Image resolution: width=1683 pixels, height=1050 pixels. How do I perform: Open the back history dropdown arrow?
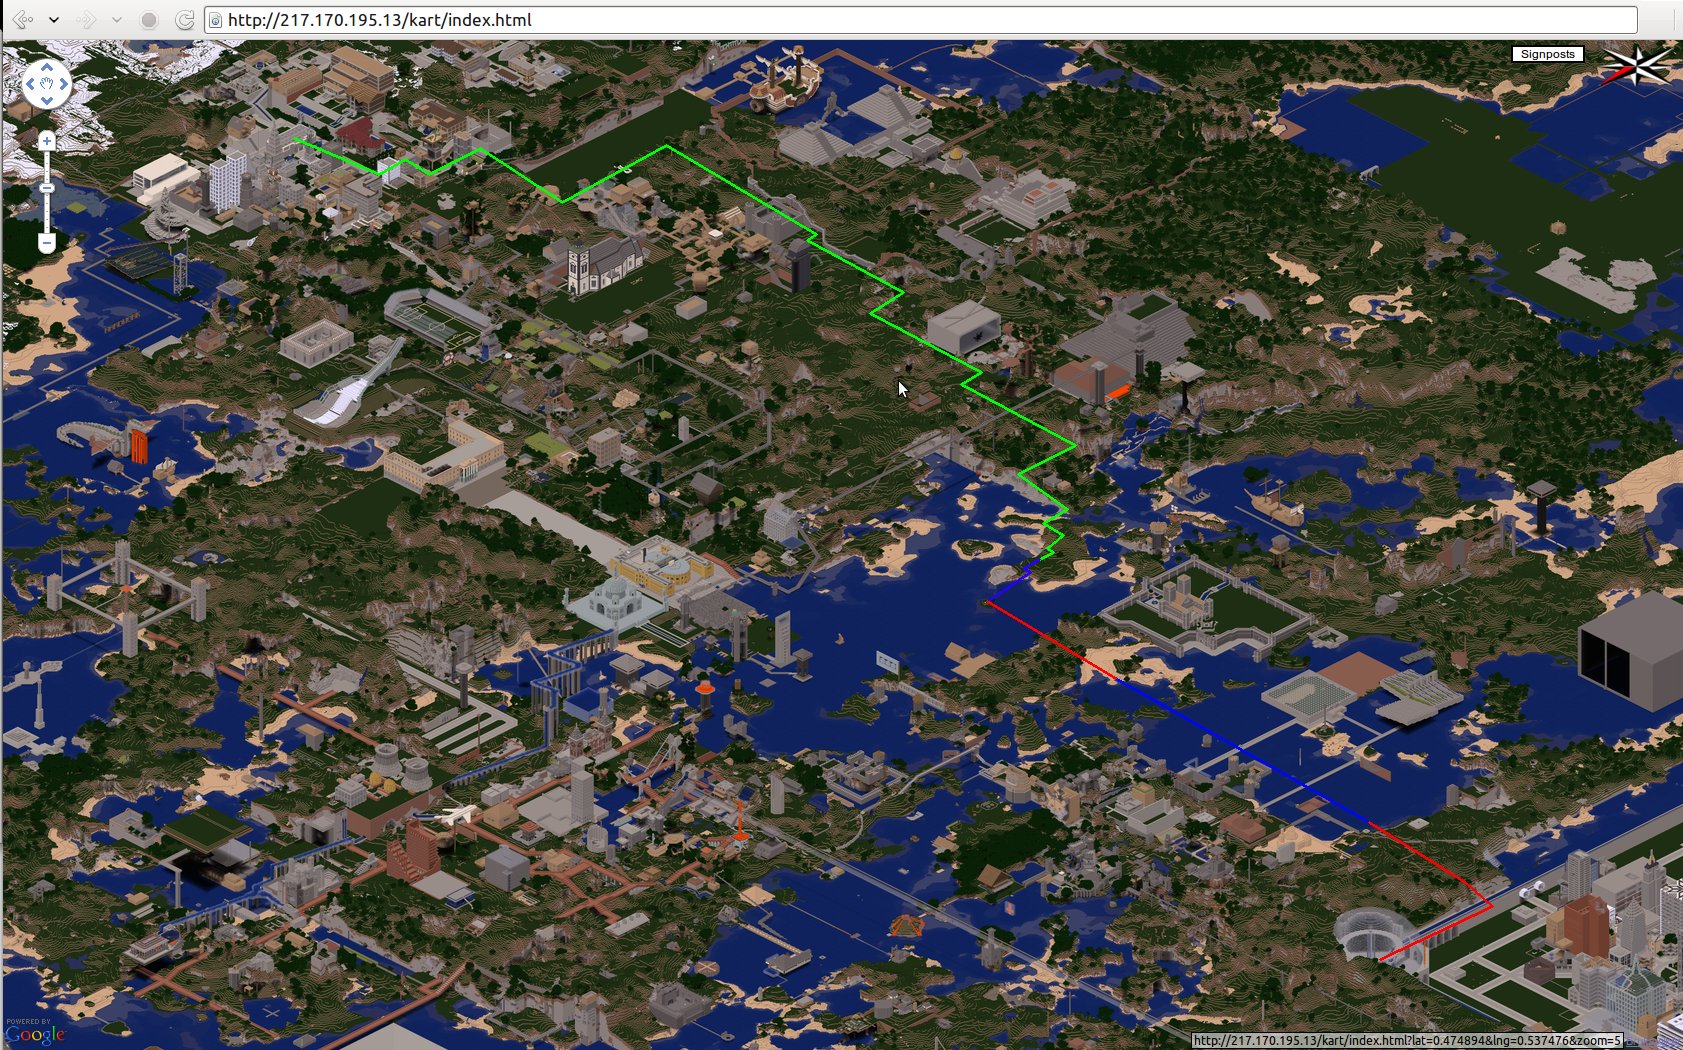click(54, 20)
